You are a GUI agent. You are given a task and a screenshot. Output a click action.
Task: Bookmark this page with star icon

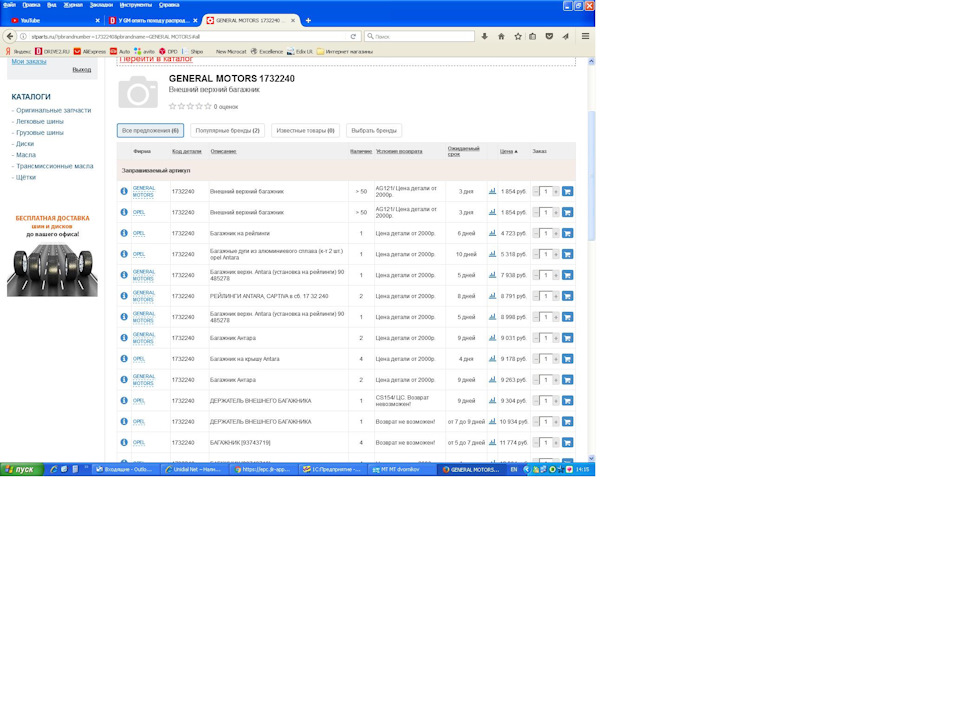(517, 36)
